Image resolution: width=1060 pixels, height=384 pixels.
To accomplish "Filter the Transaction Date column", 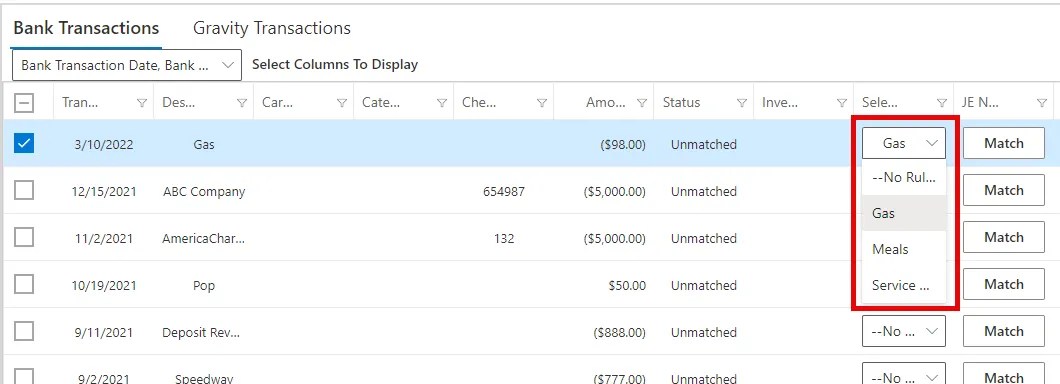I will [x=142, y=103].
